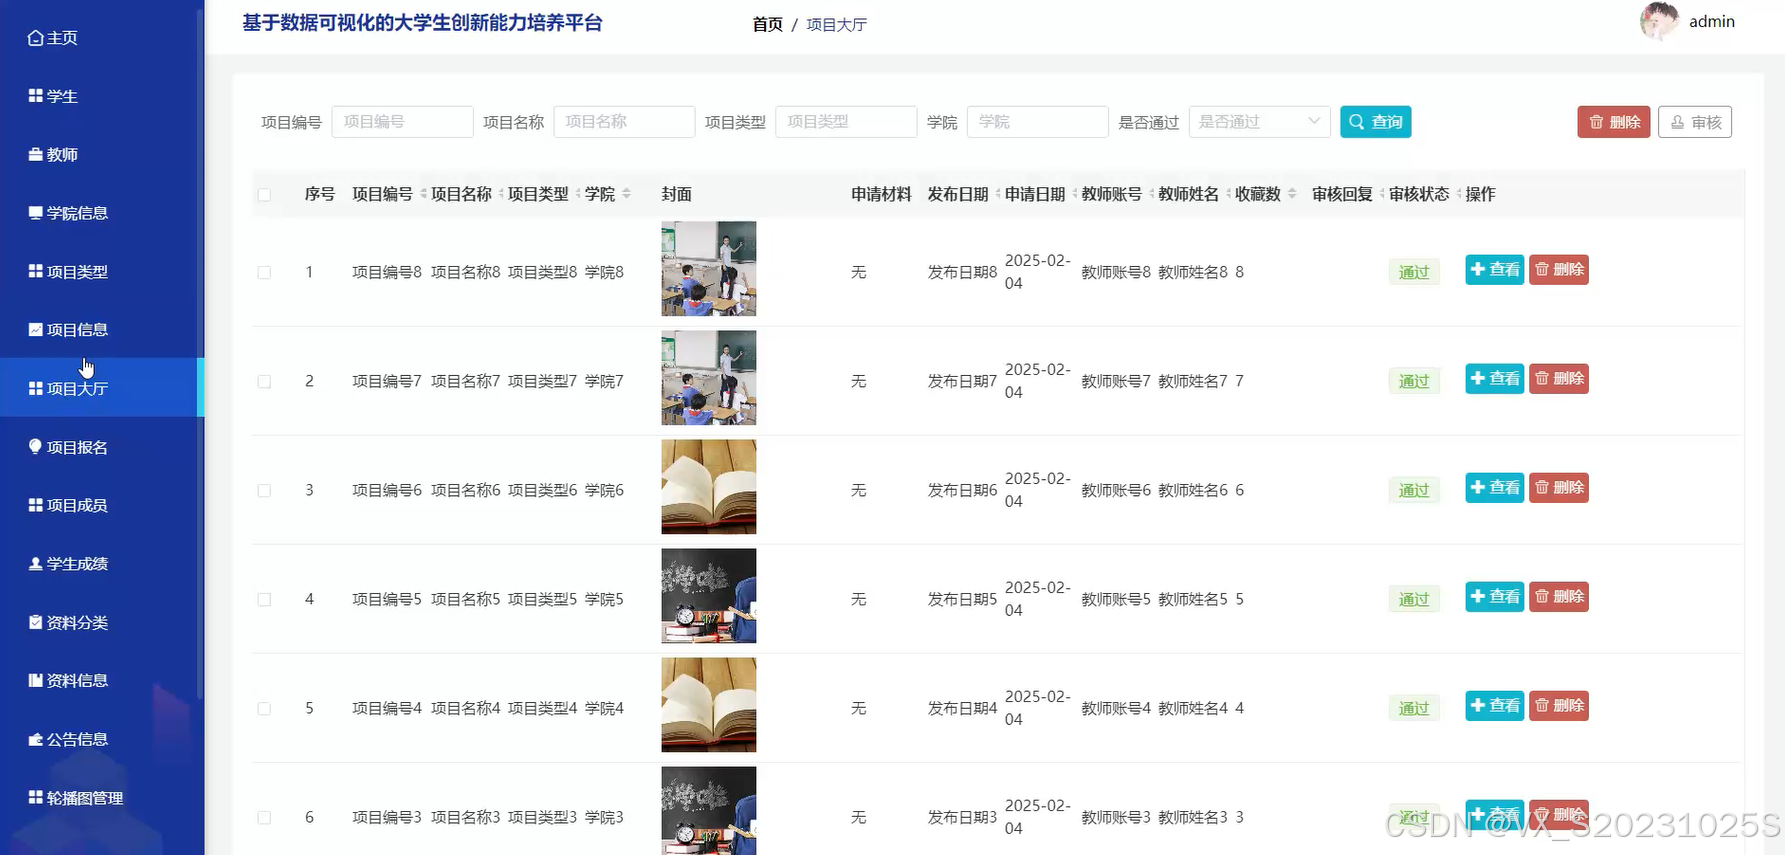Sort by the 项目类型 column arrows
The width and height of the screenshot is (1785, 855).
tap(578, 194)
